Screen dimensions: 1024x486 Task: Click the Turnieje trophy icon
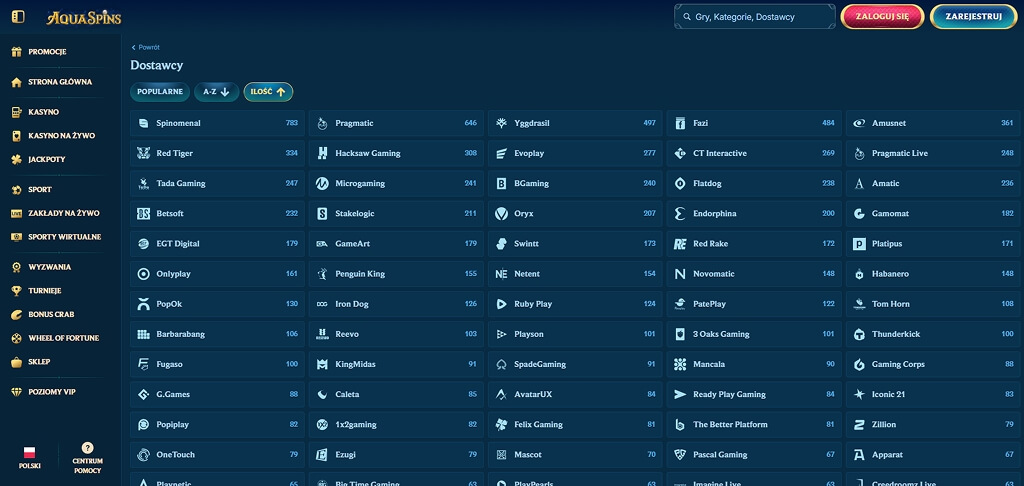point(16,291)
